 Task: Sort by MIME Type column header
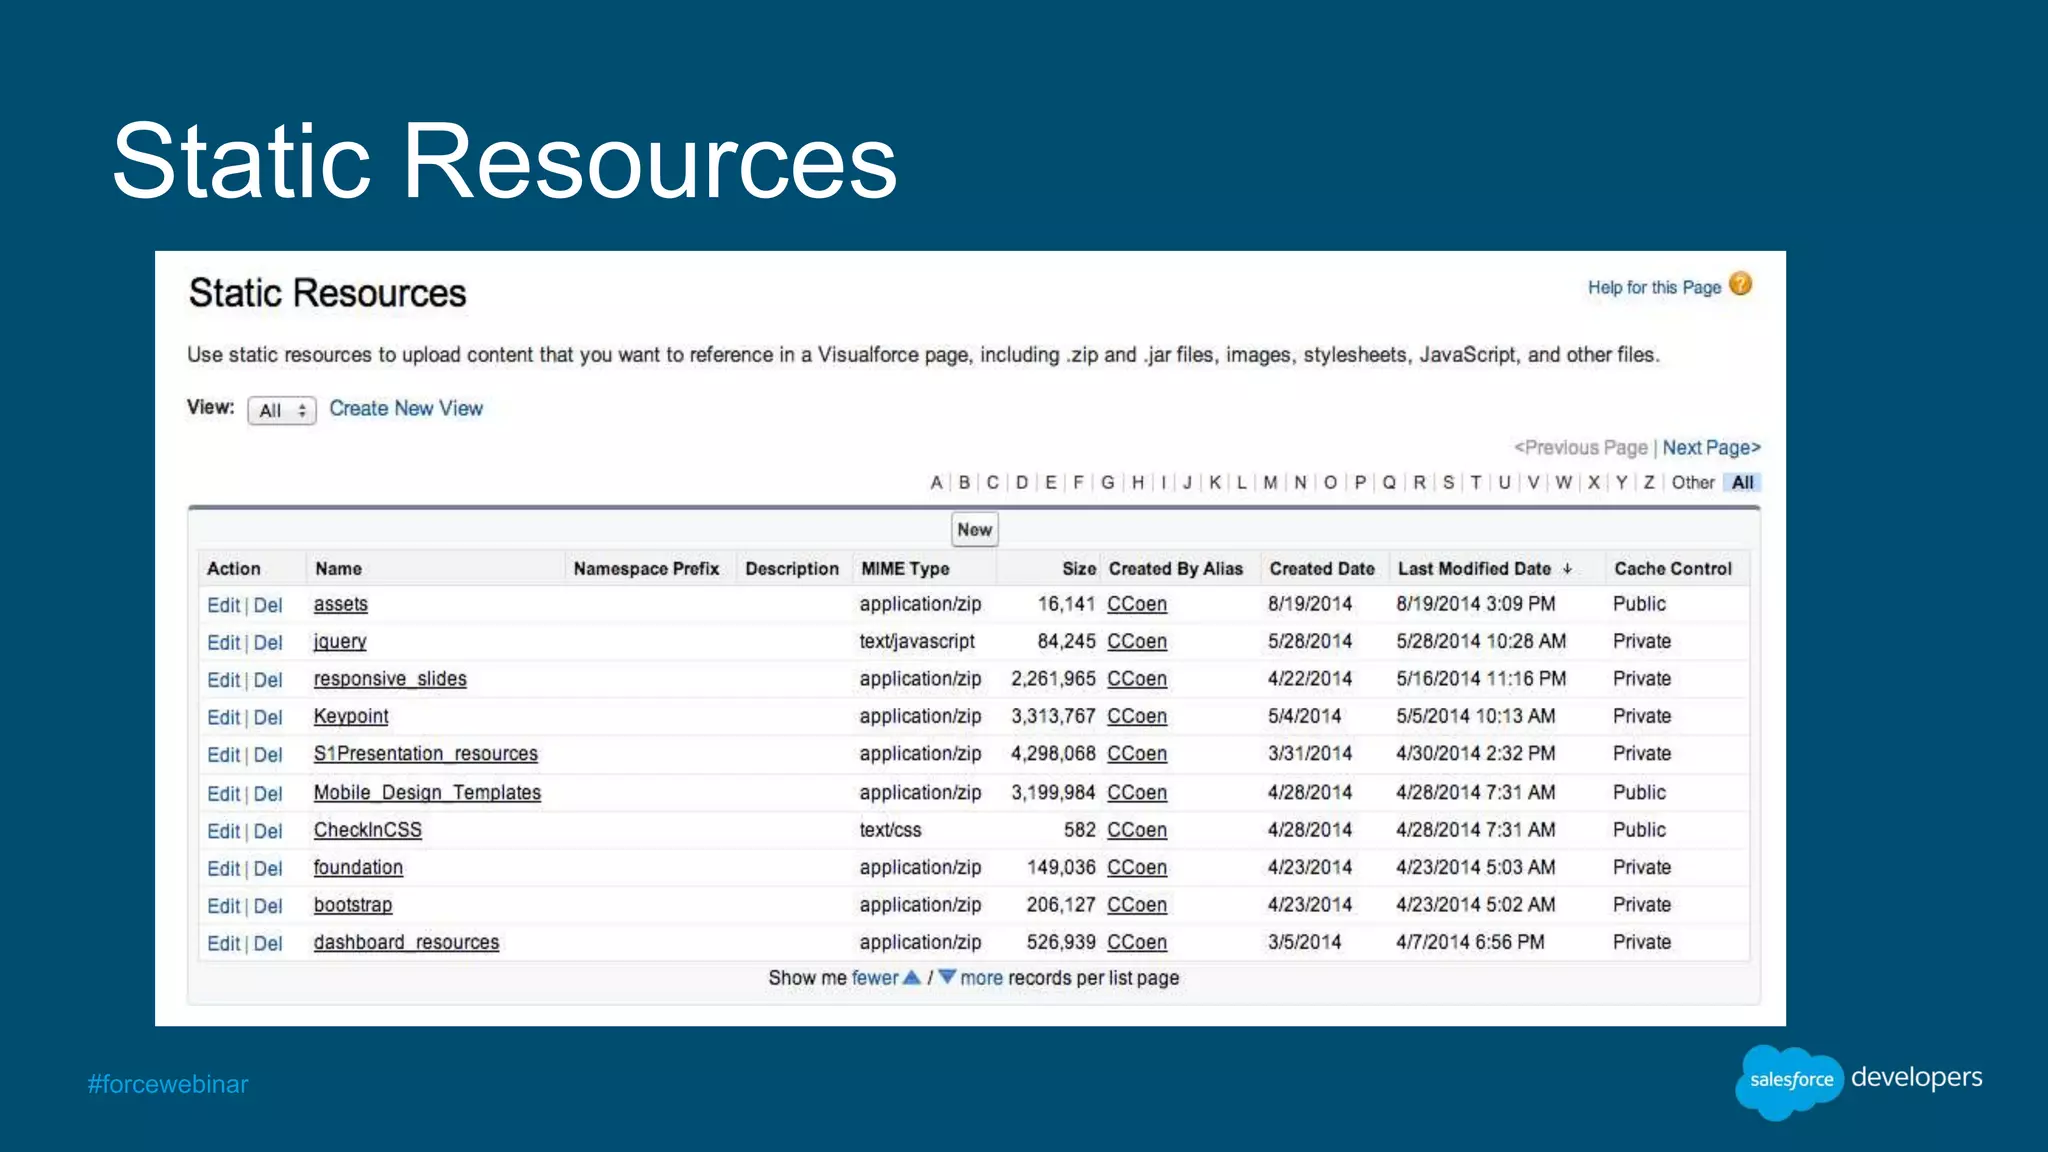(905, 569)
